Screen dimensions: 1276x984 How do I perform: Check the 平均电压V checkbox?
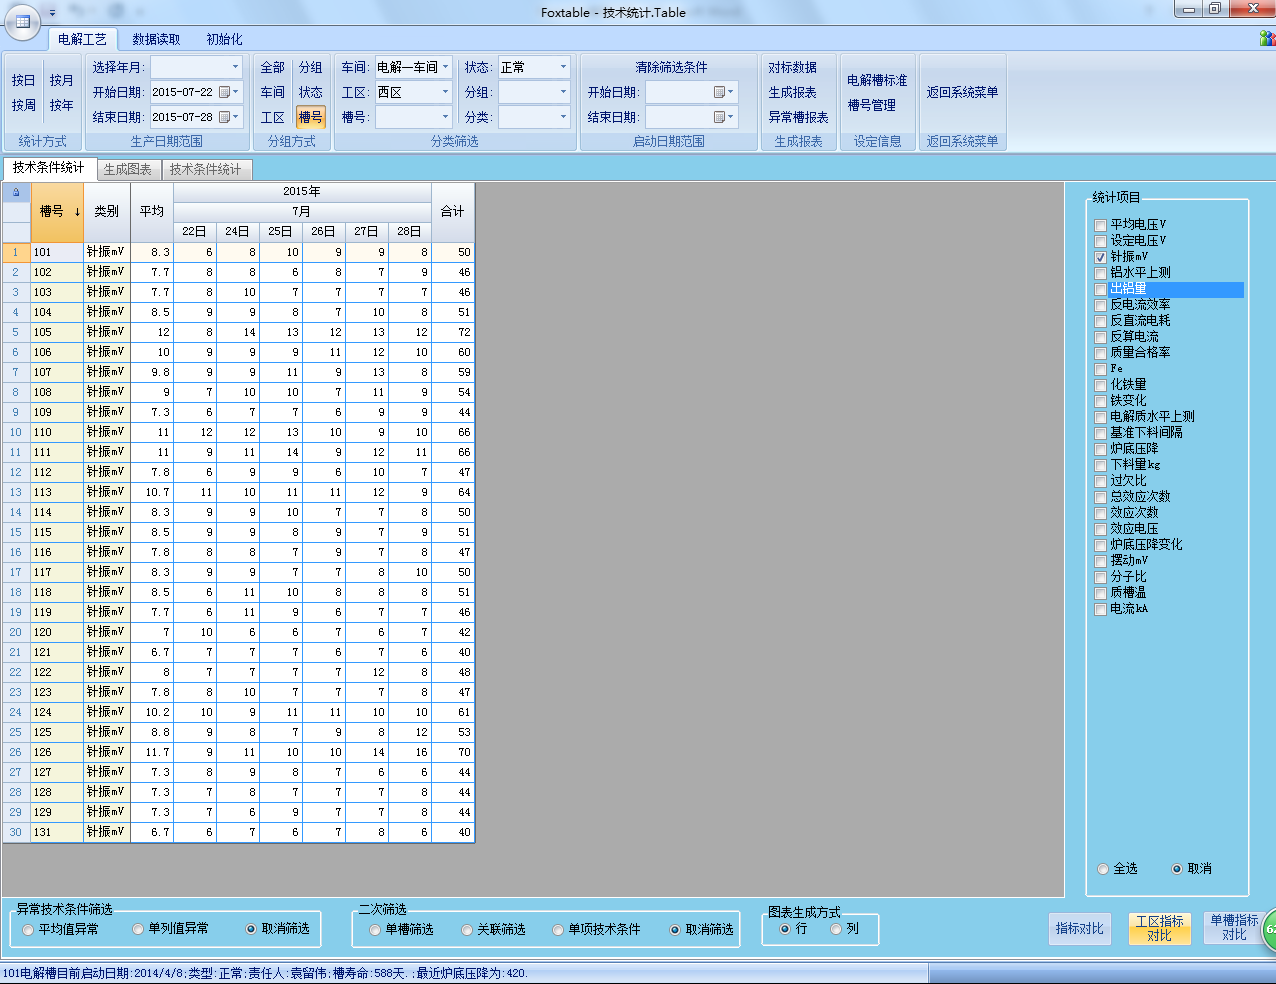(1100, 225)
